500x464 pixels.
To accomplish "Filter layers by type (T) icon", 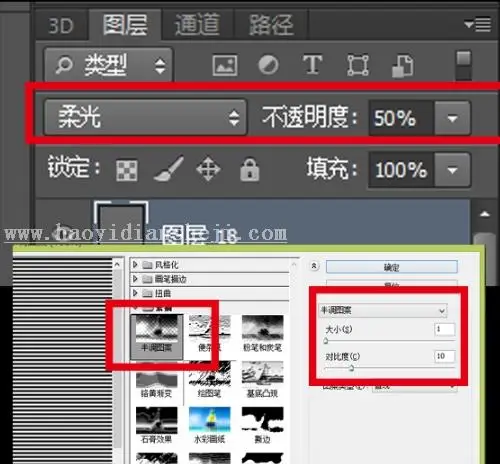I will click(x=312, y=64).
